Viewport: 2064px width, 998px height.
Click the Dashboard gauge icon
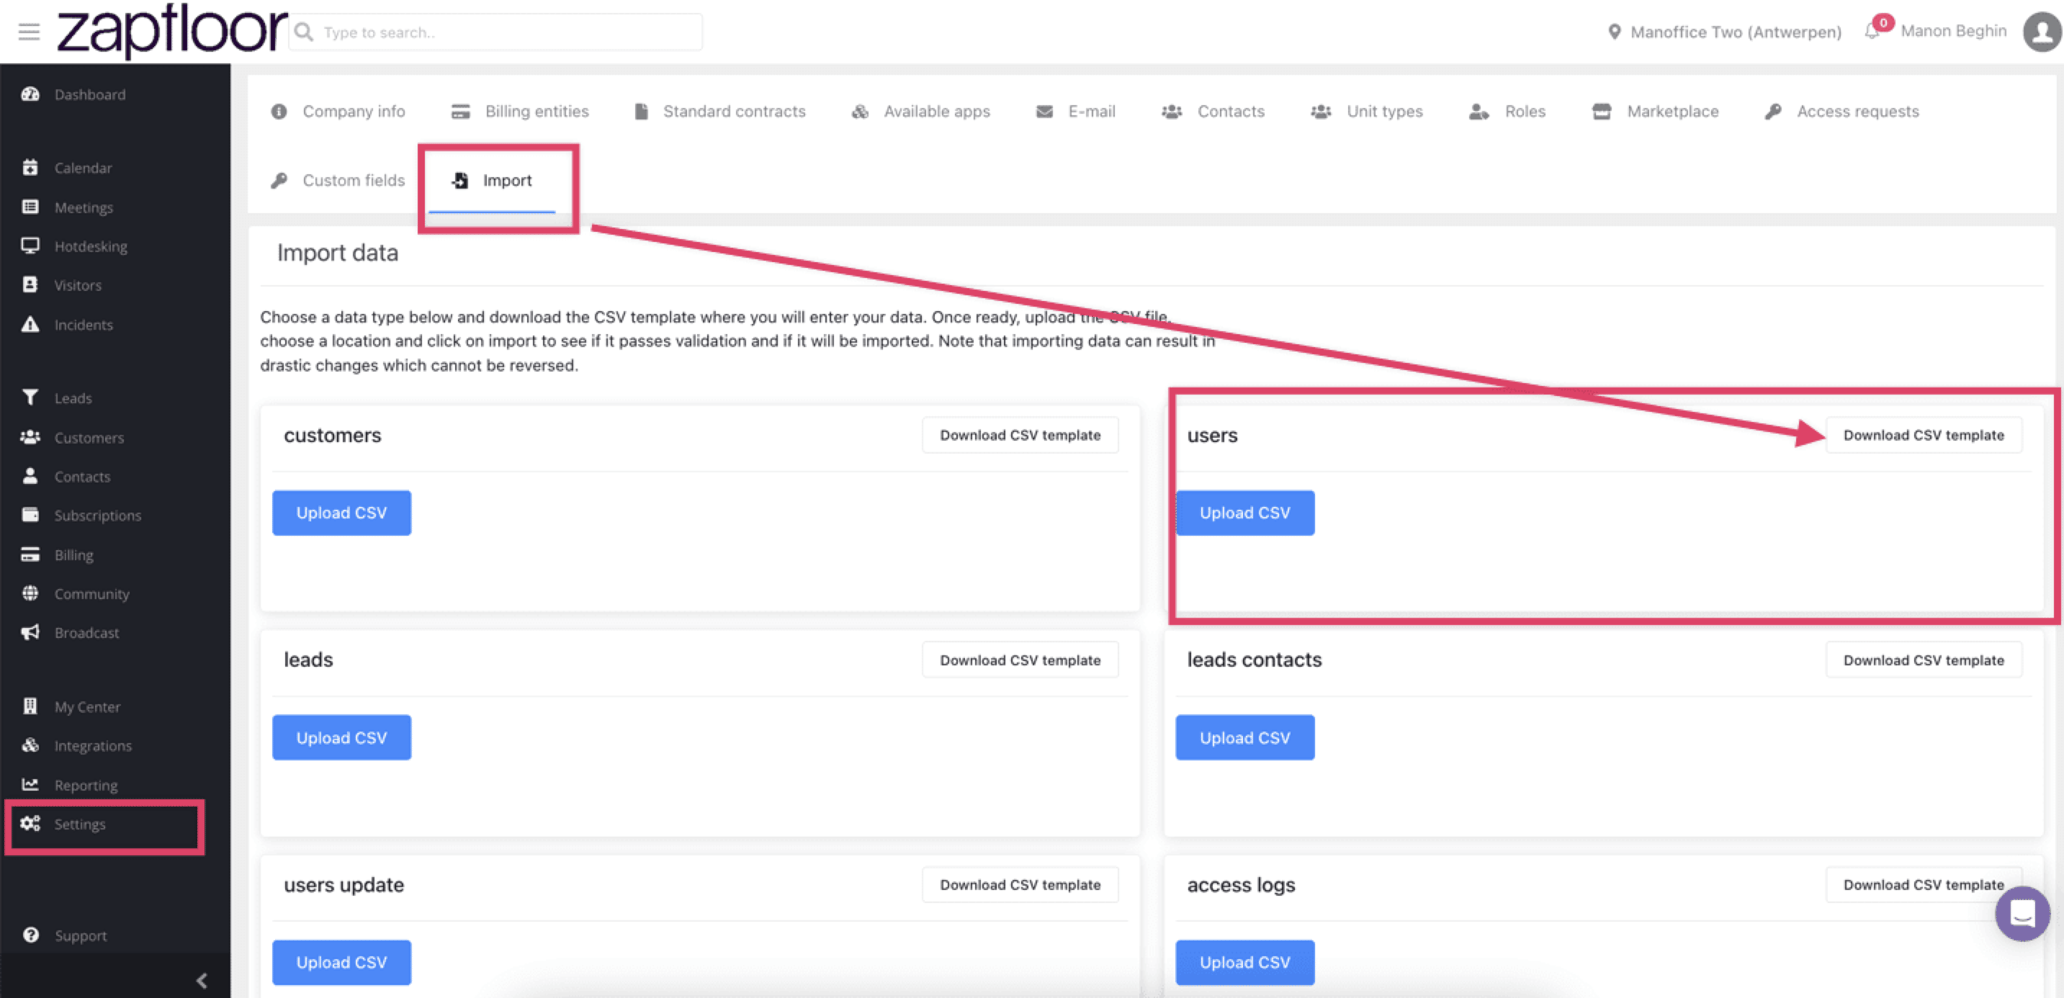tap(30, 94)
